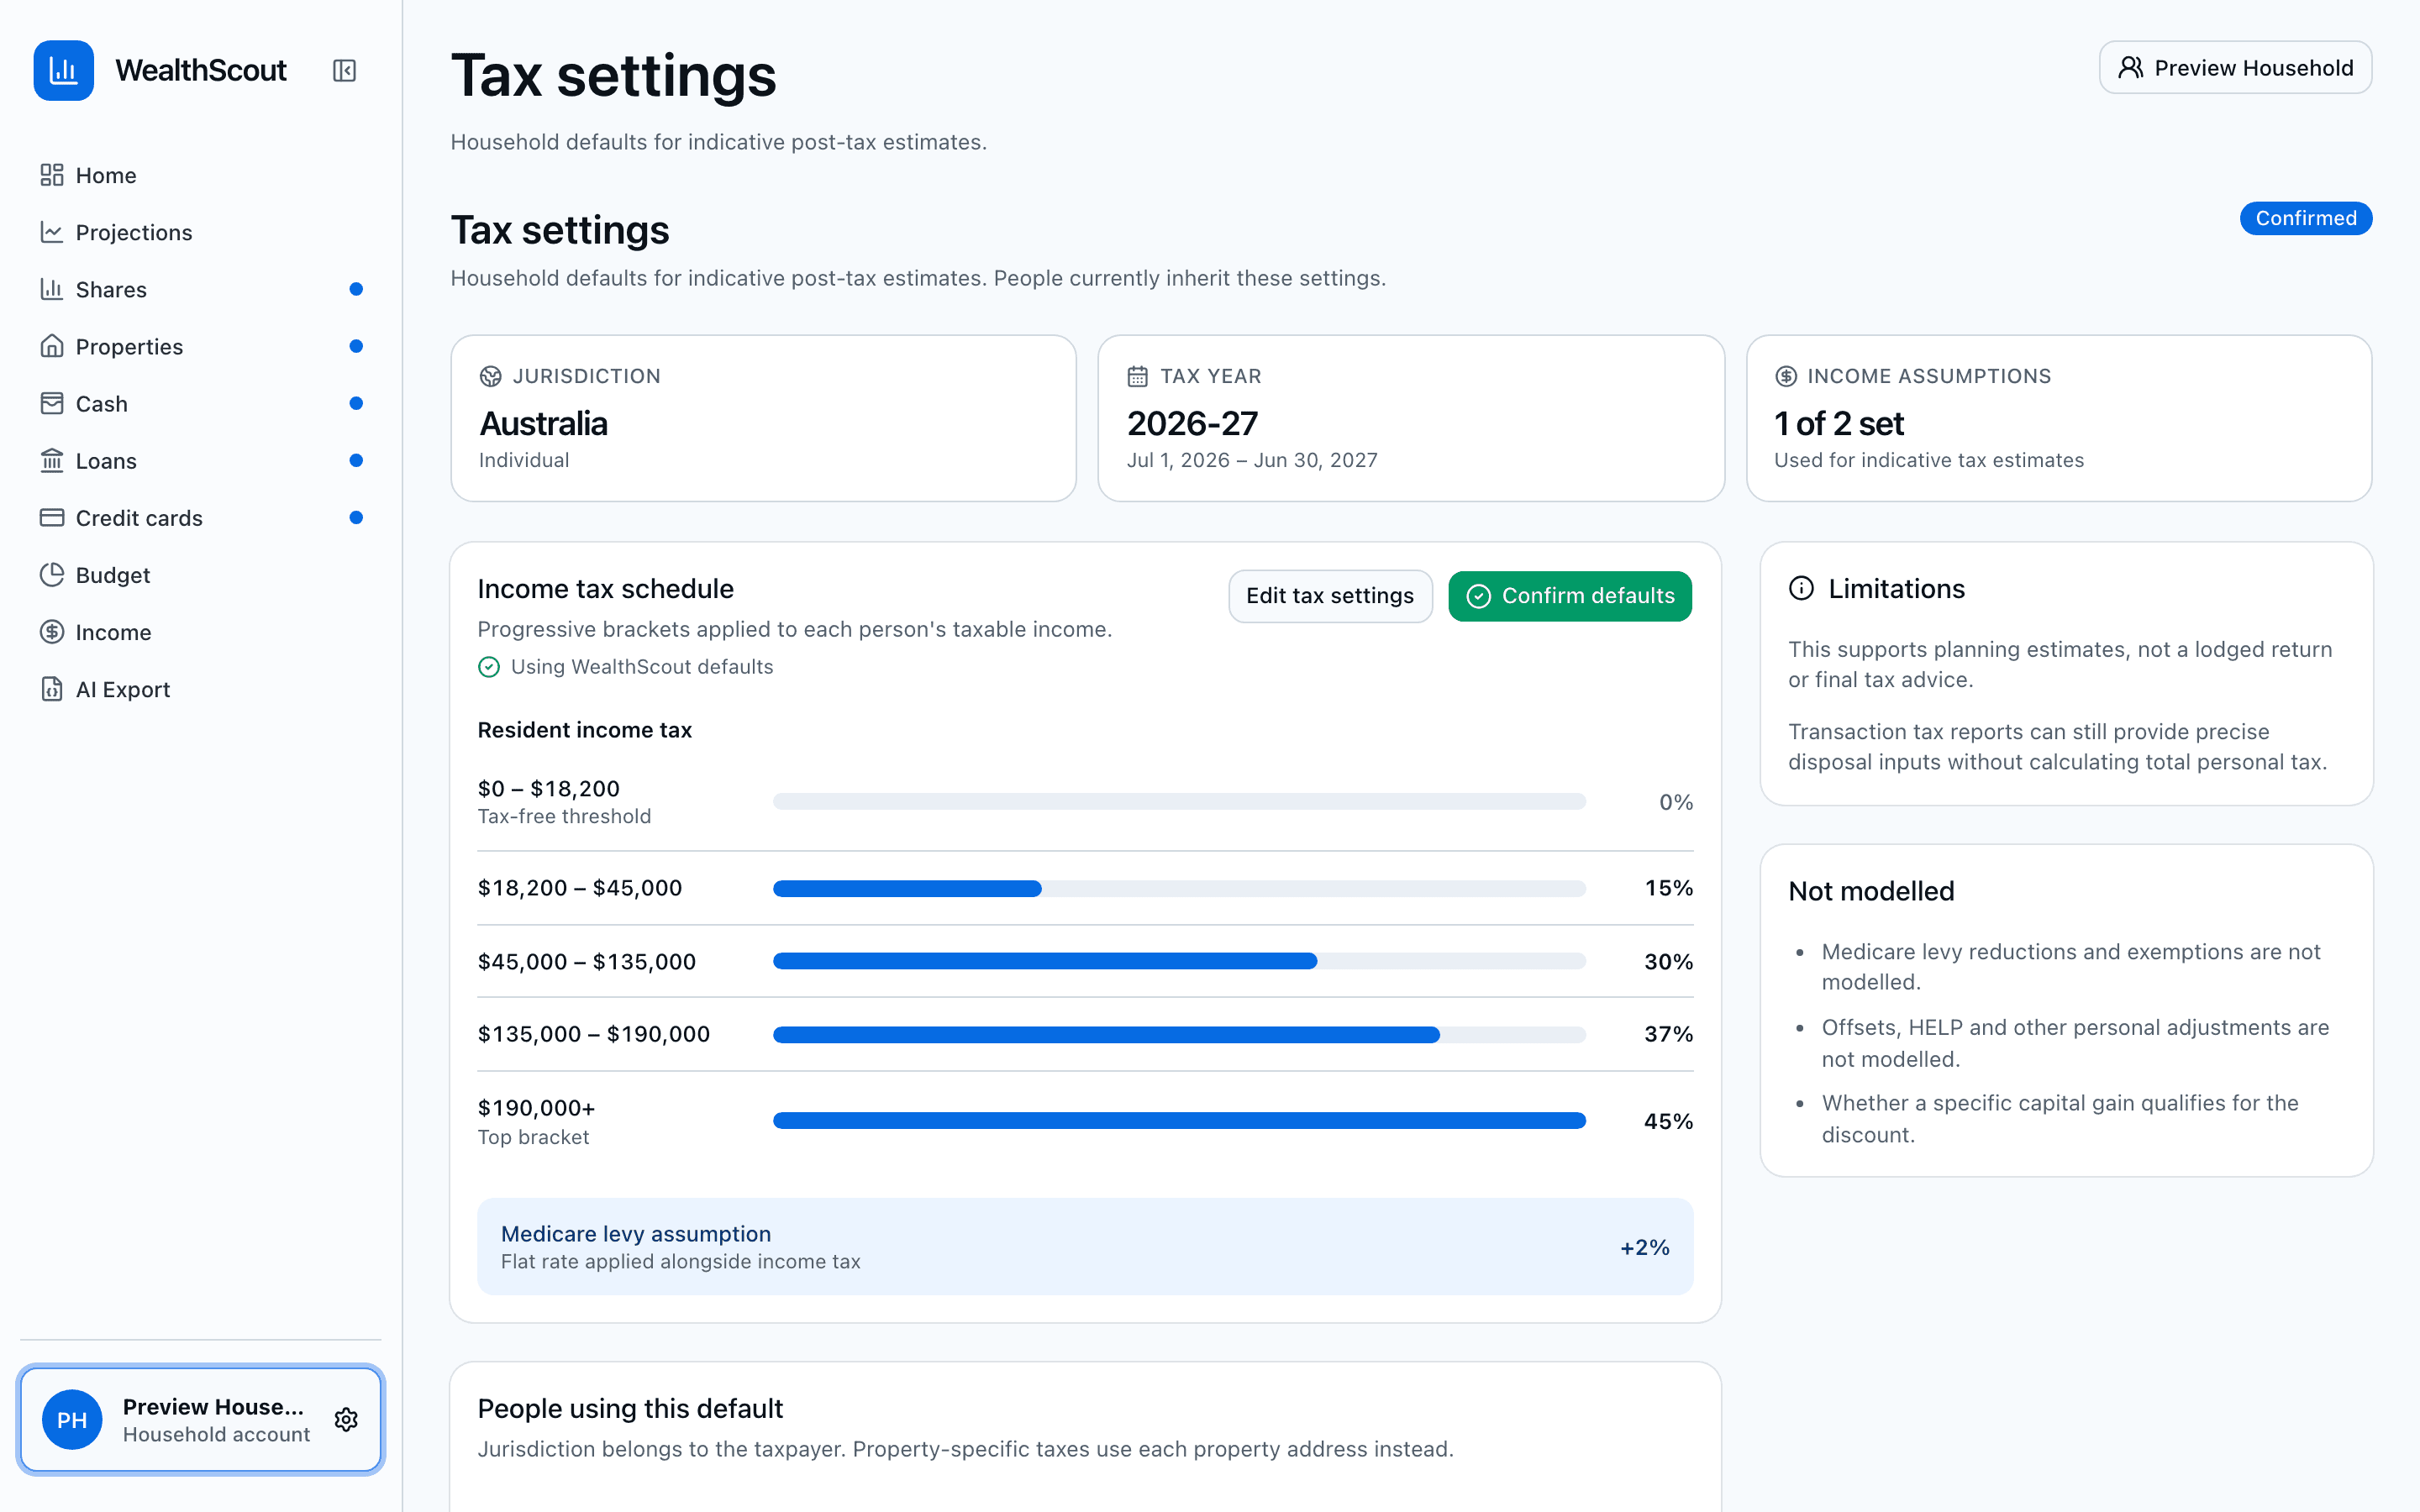Click the WealthScout logo icon
This screenshot has width=2420, height=1512.
(63, 70)
